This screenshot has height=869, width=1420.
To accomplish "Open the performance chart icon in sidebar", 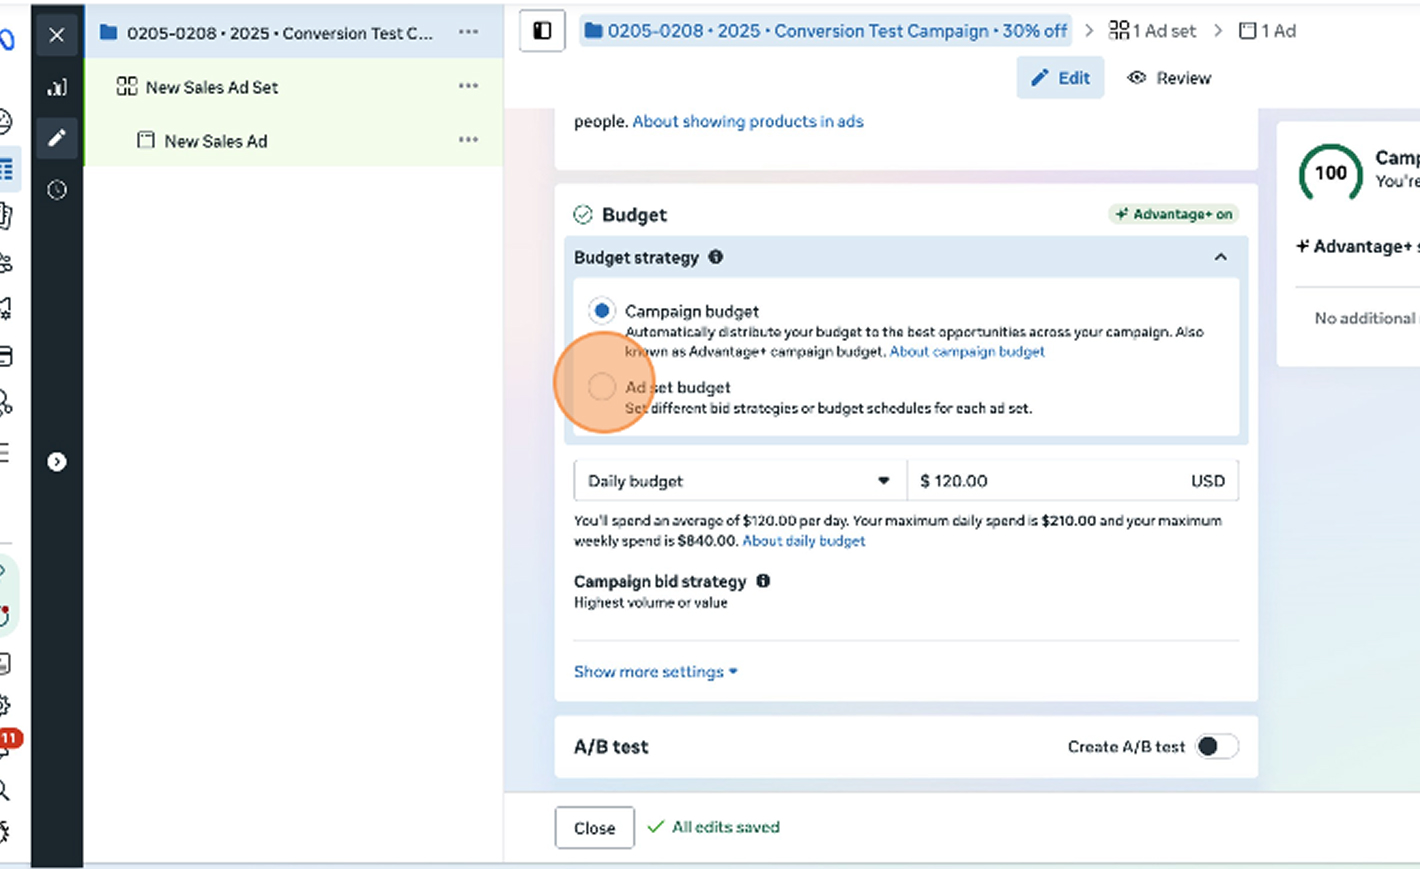I will (57, 88).
